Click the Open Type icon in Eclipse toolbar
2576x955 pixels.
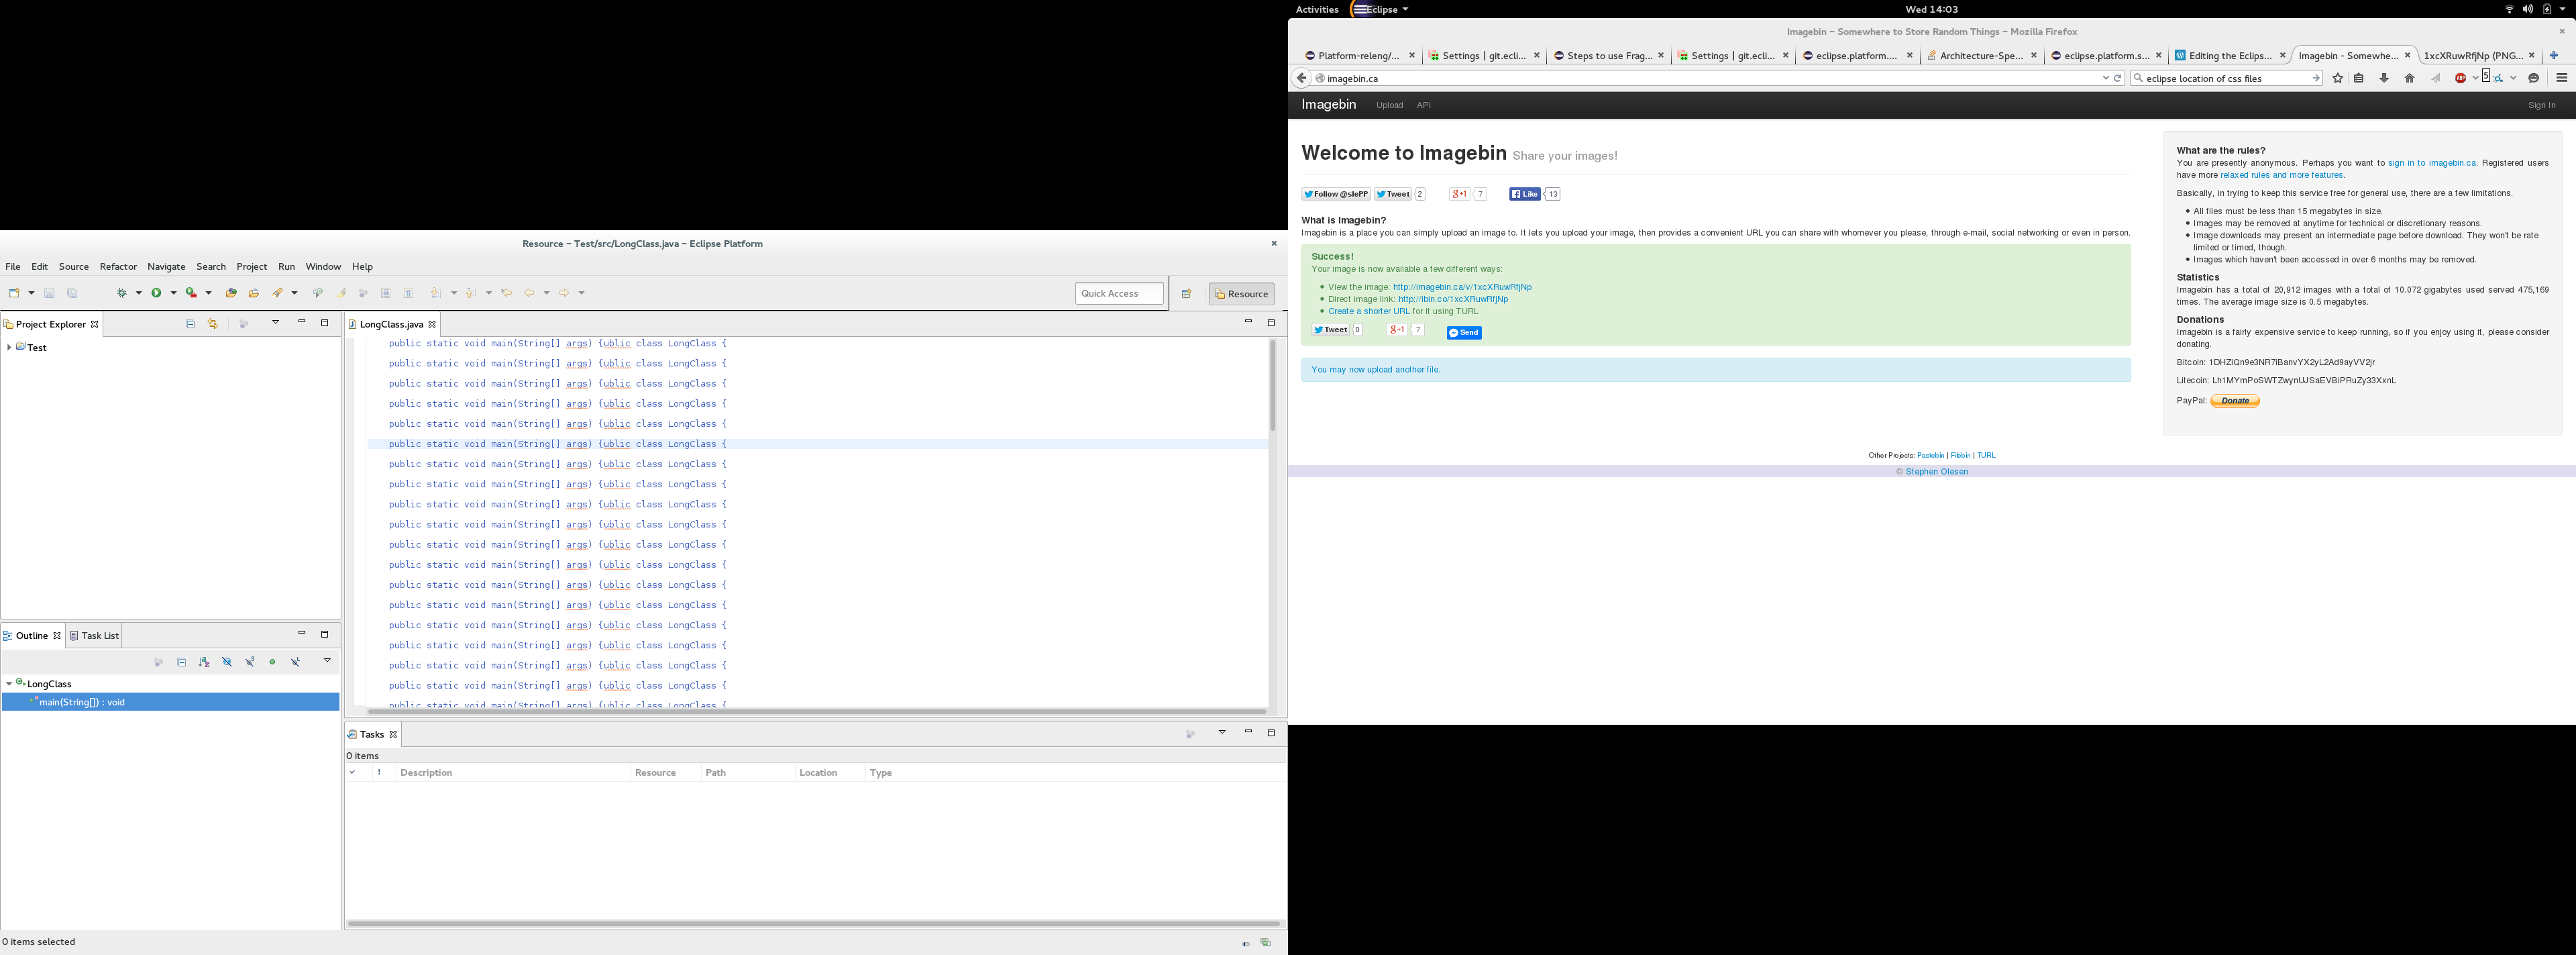pos(231,293)
